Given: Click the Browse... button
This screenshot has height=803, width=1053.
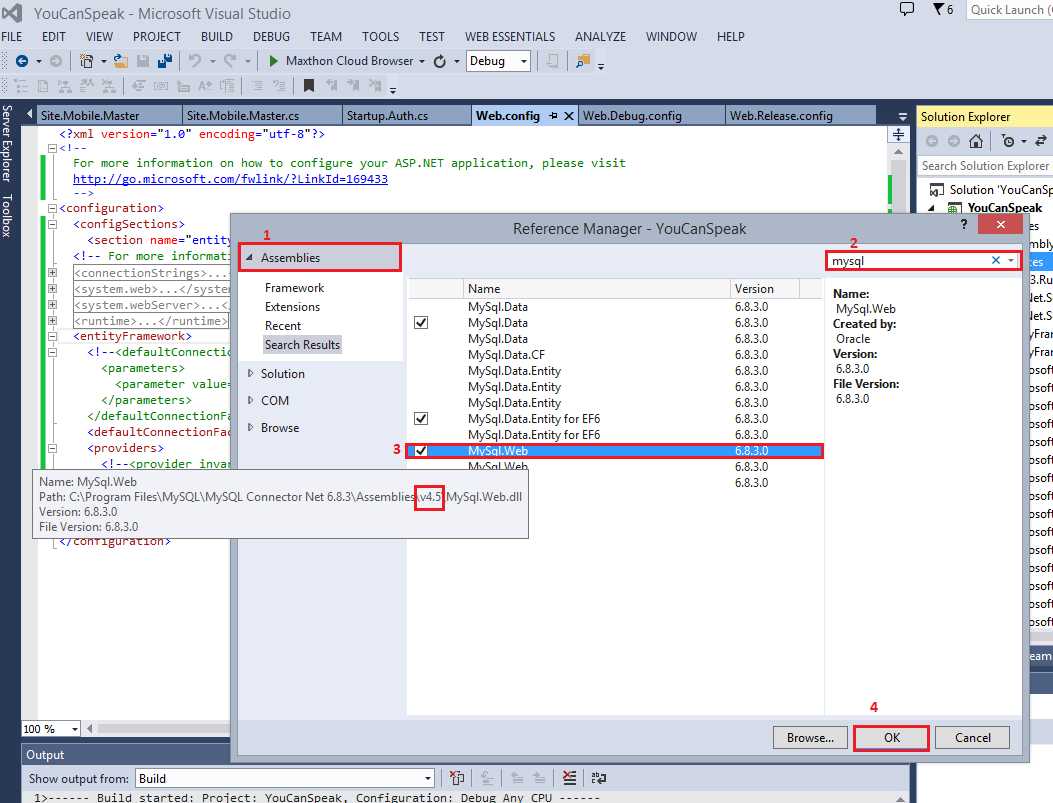Looking at the screenshot, I should 809,738.
